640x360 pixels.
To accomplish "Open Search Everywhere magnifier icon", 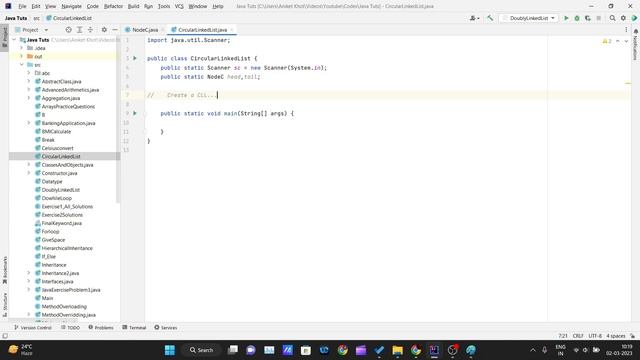I will pyautogui.click(x=612, y=18).
